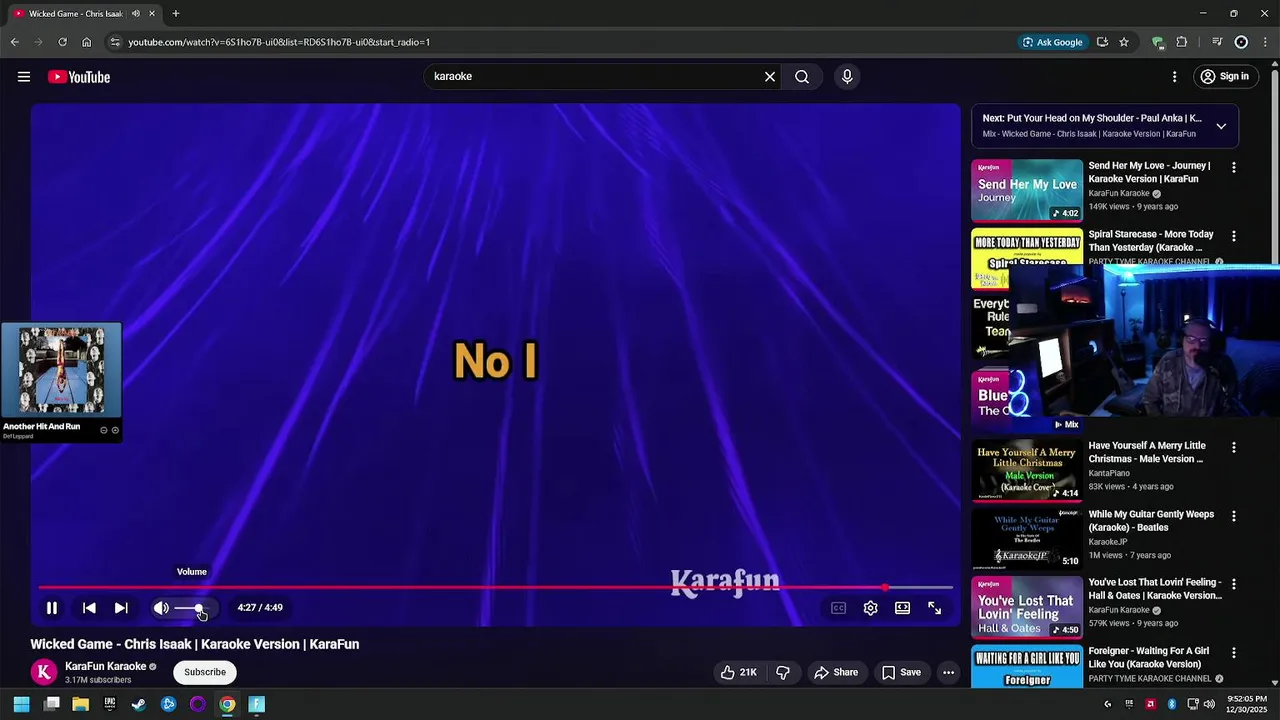Go to previous video in playlist

(89, 608)
